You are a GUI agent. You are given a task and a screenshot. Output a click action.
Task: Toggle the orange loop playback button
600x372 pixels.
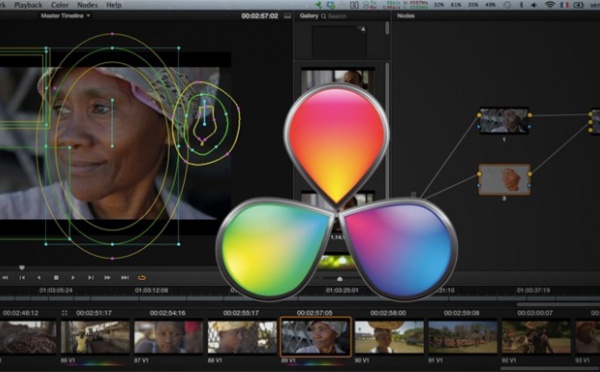pos(142,277)
